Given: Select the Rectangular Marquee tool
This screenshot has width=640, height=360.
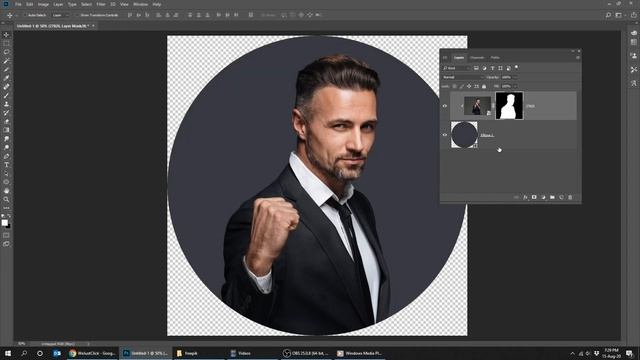Looking at the screenshot, I should [x=6, y=43].
